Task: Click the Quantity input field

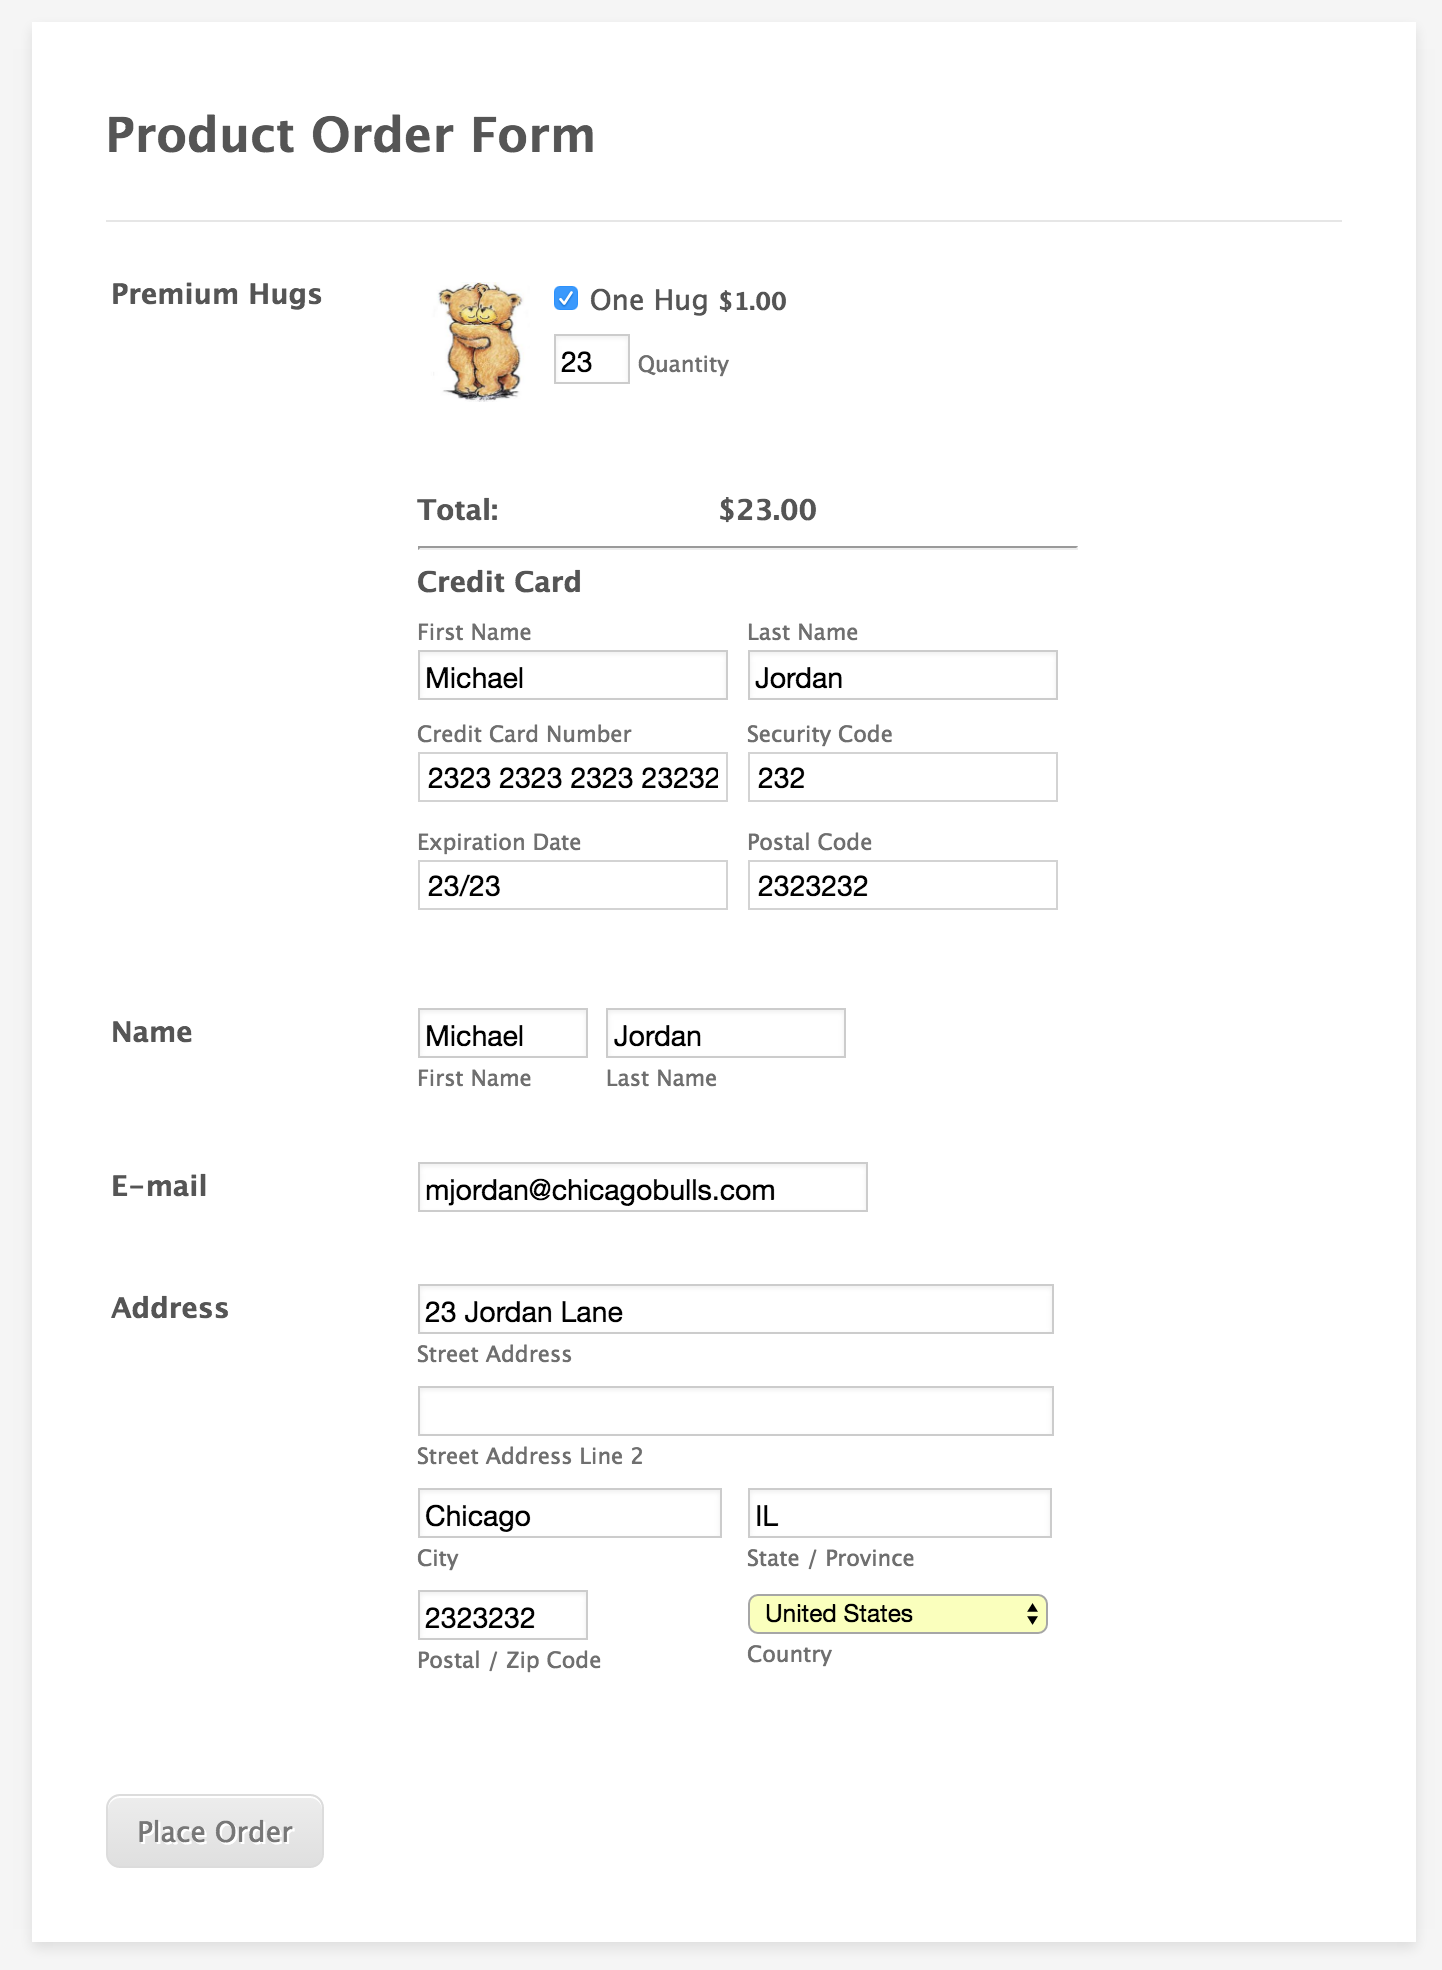Action: (x=591, y=360)
